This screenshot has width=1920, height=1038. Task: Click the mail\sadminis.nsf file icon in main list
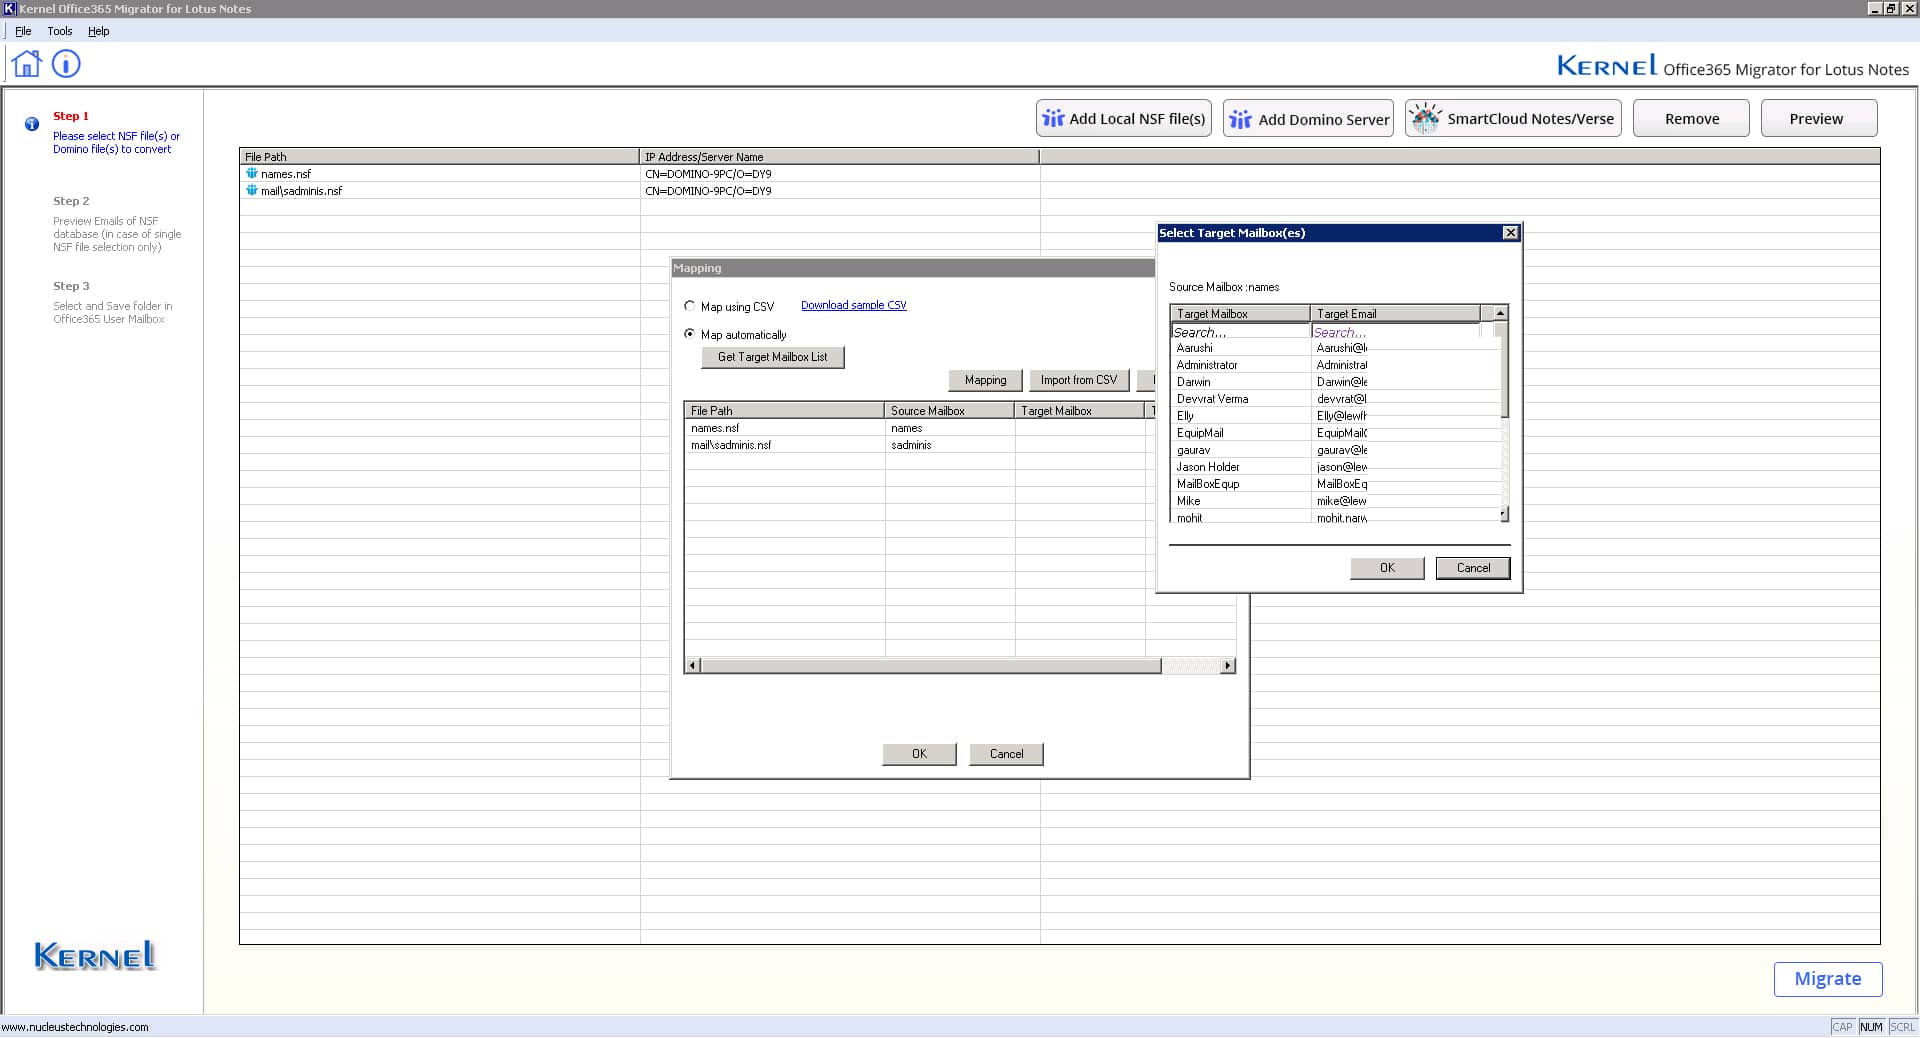tap(252, 190)
